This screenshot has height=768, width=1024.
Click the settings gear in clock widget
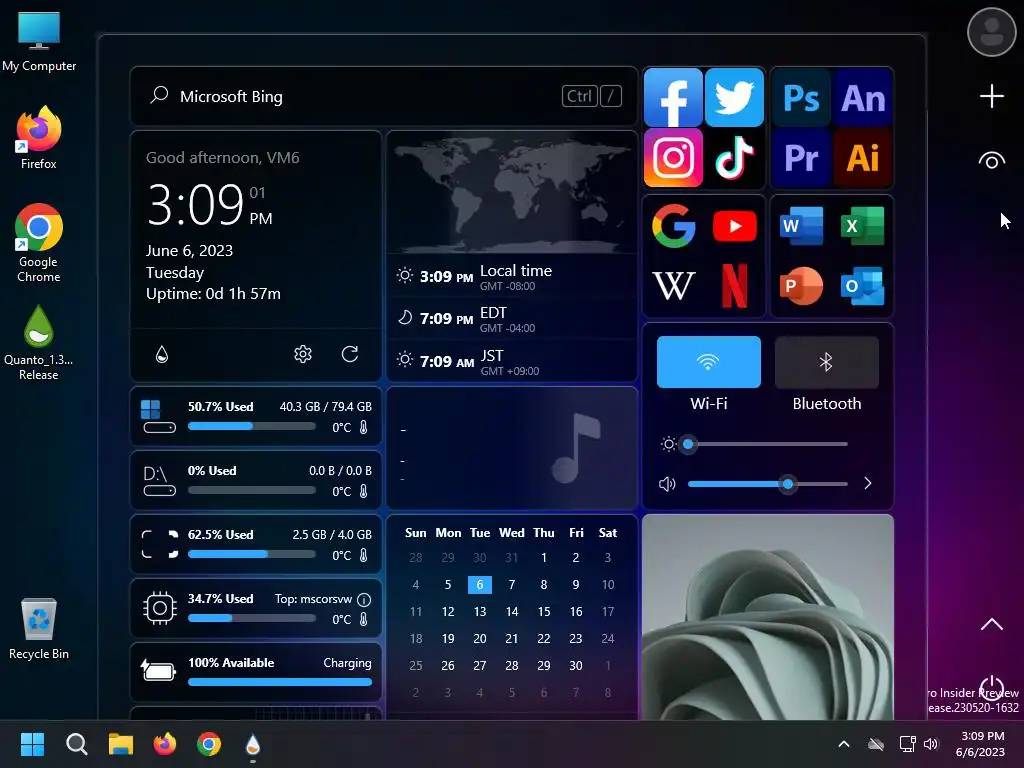point(302,354)
